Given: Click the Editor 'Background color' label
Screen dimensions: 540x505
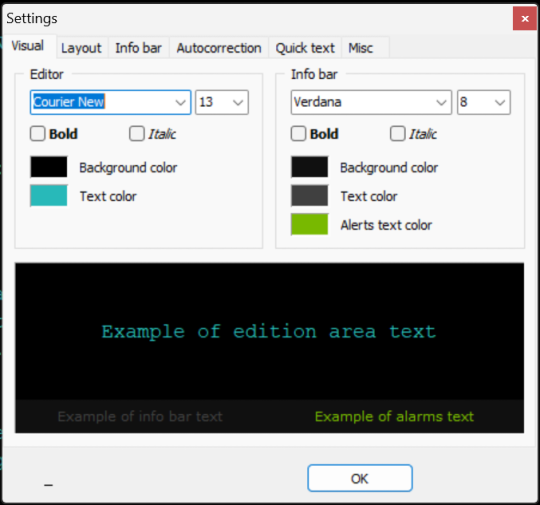Looking at the screenshot, I should point(128,168).
